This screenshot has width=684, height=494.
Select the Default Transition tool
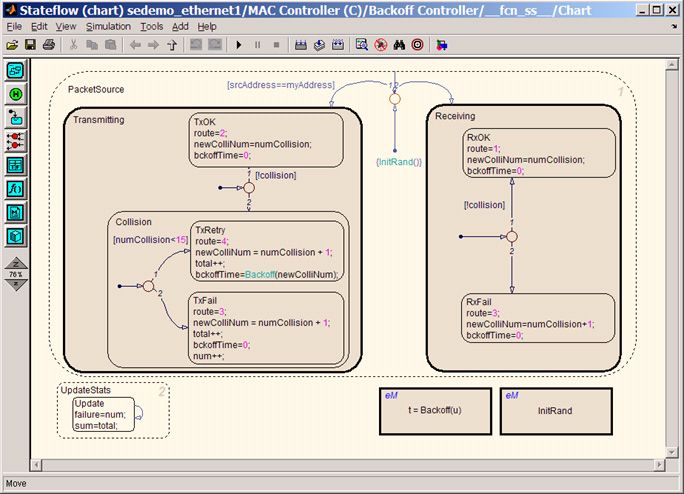[x=16, y=117]
